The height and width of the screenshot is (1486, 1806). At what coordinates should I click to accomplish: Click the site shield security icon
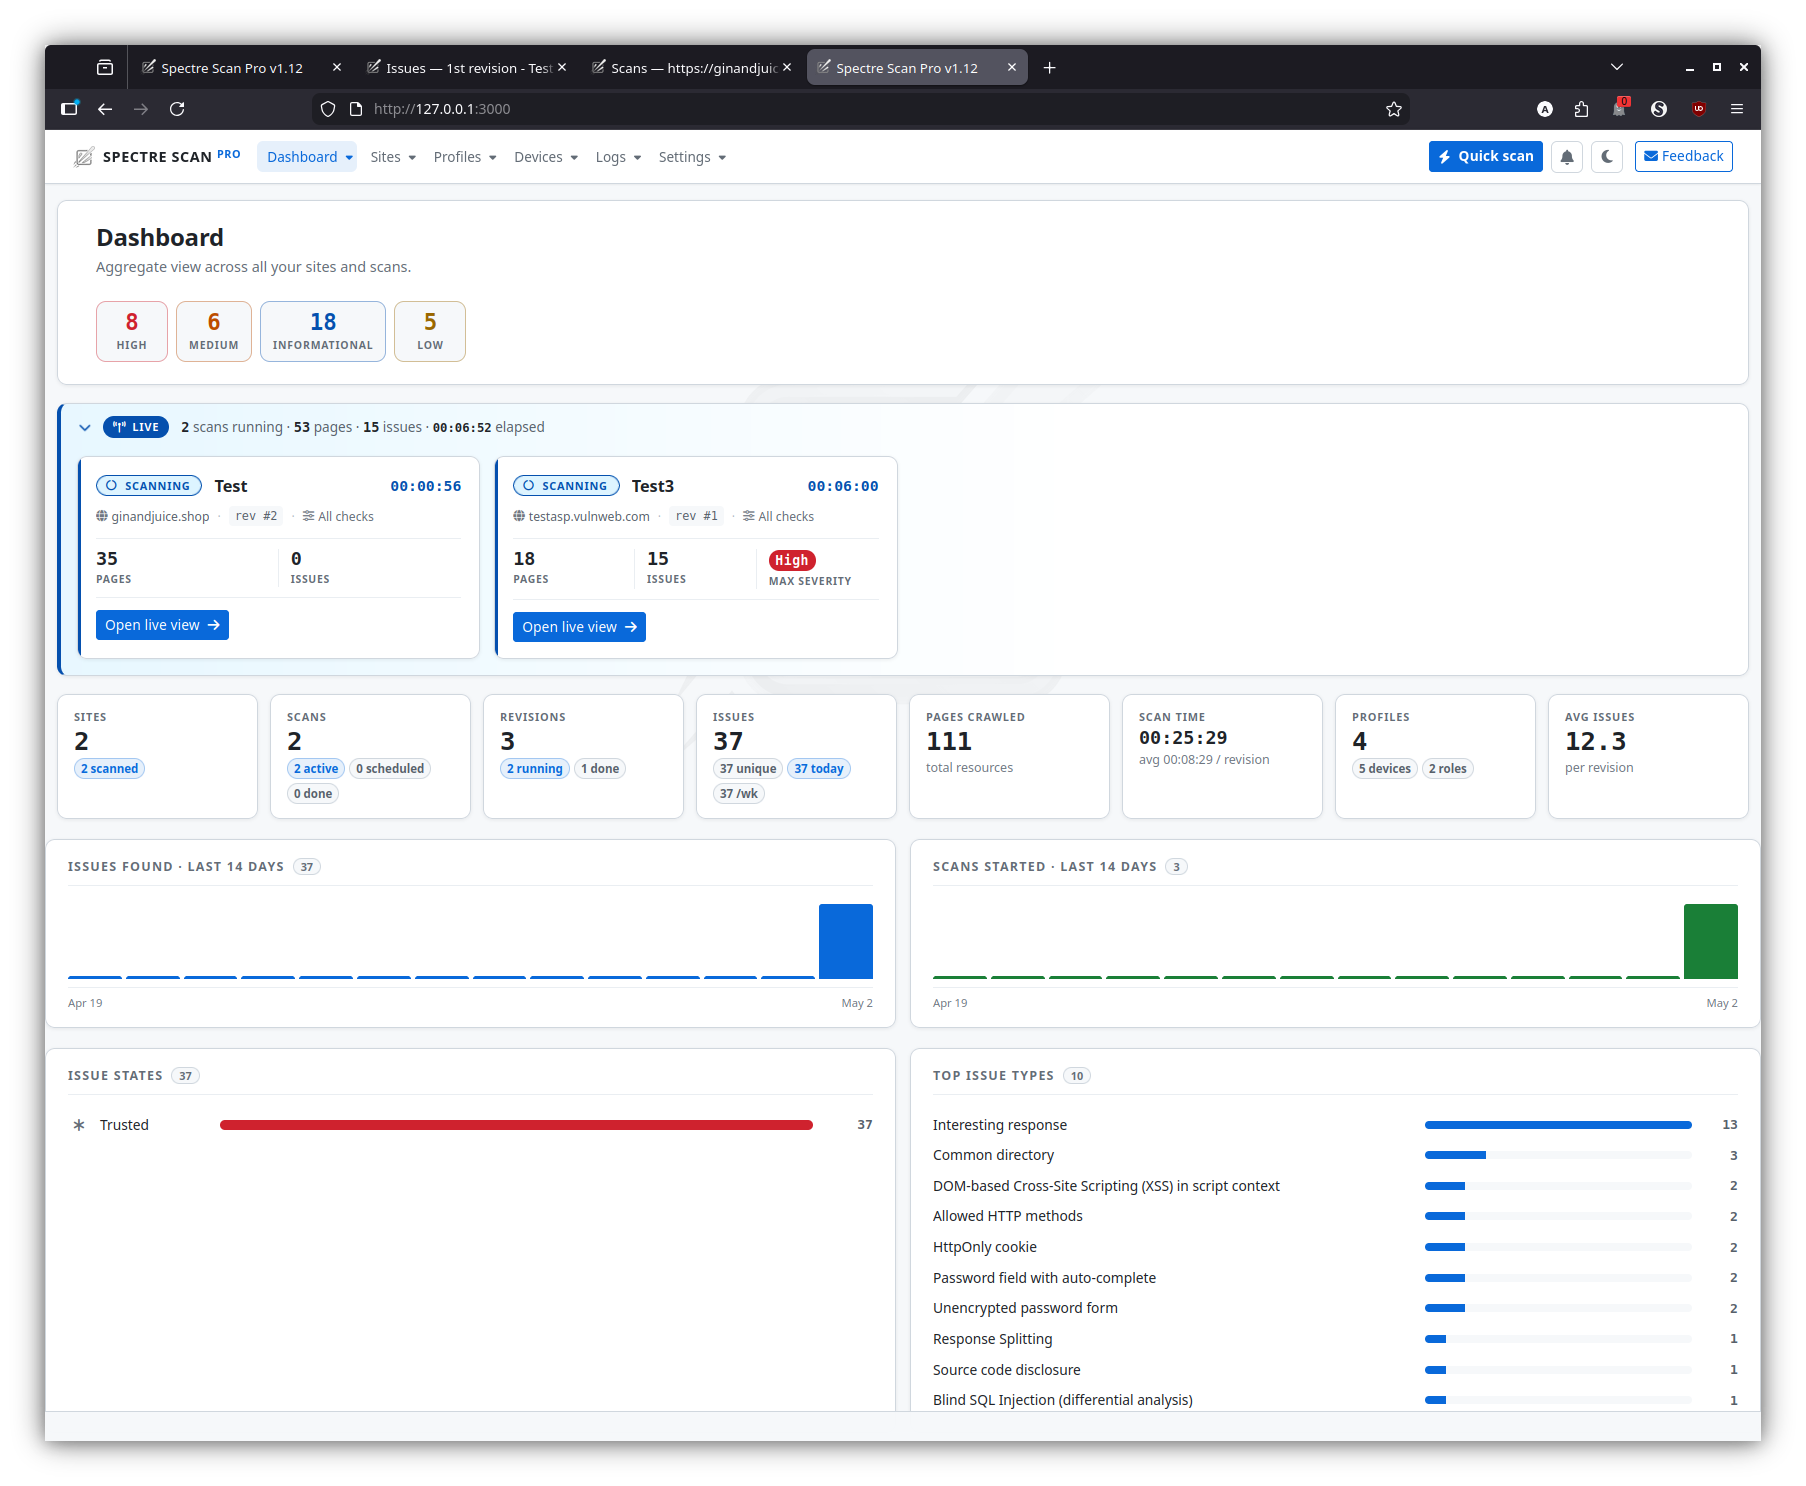328,109
